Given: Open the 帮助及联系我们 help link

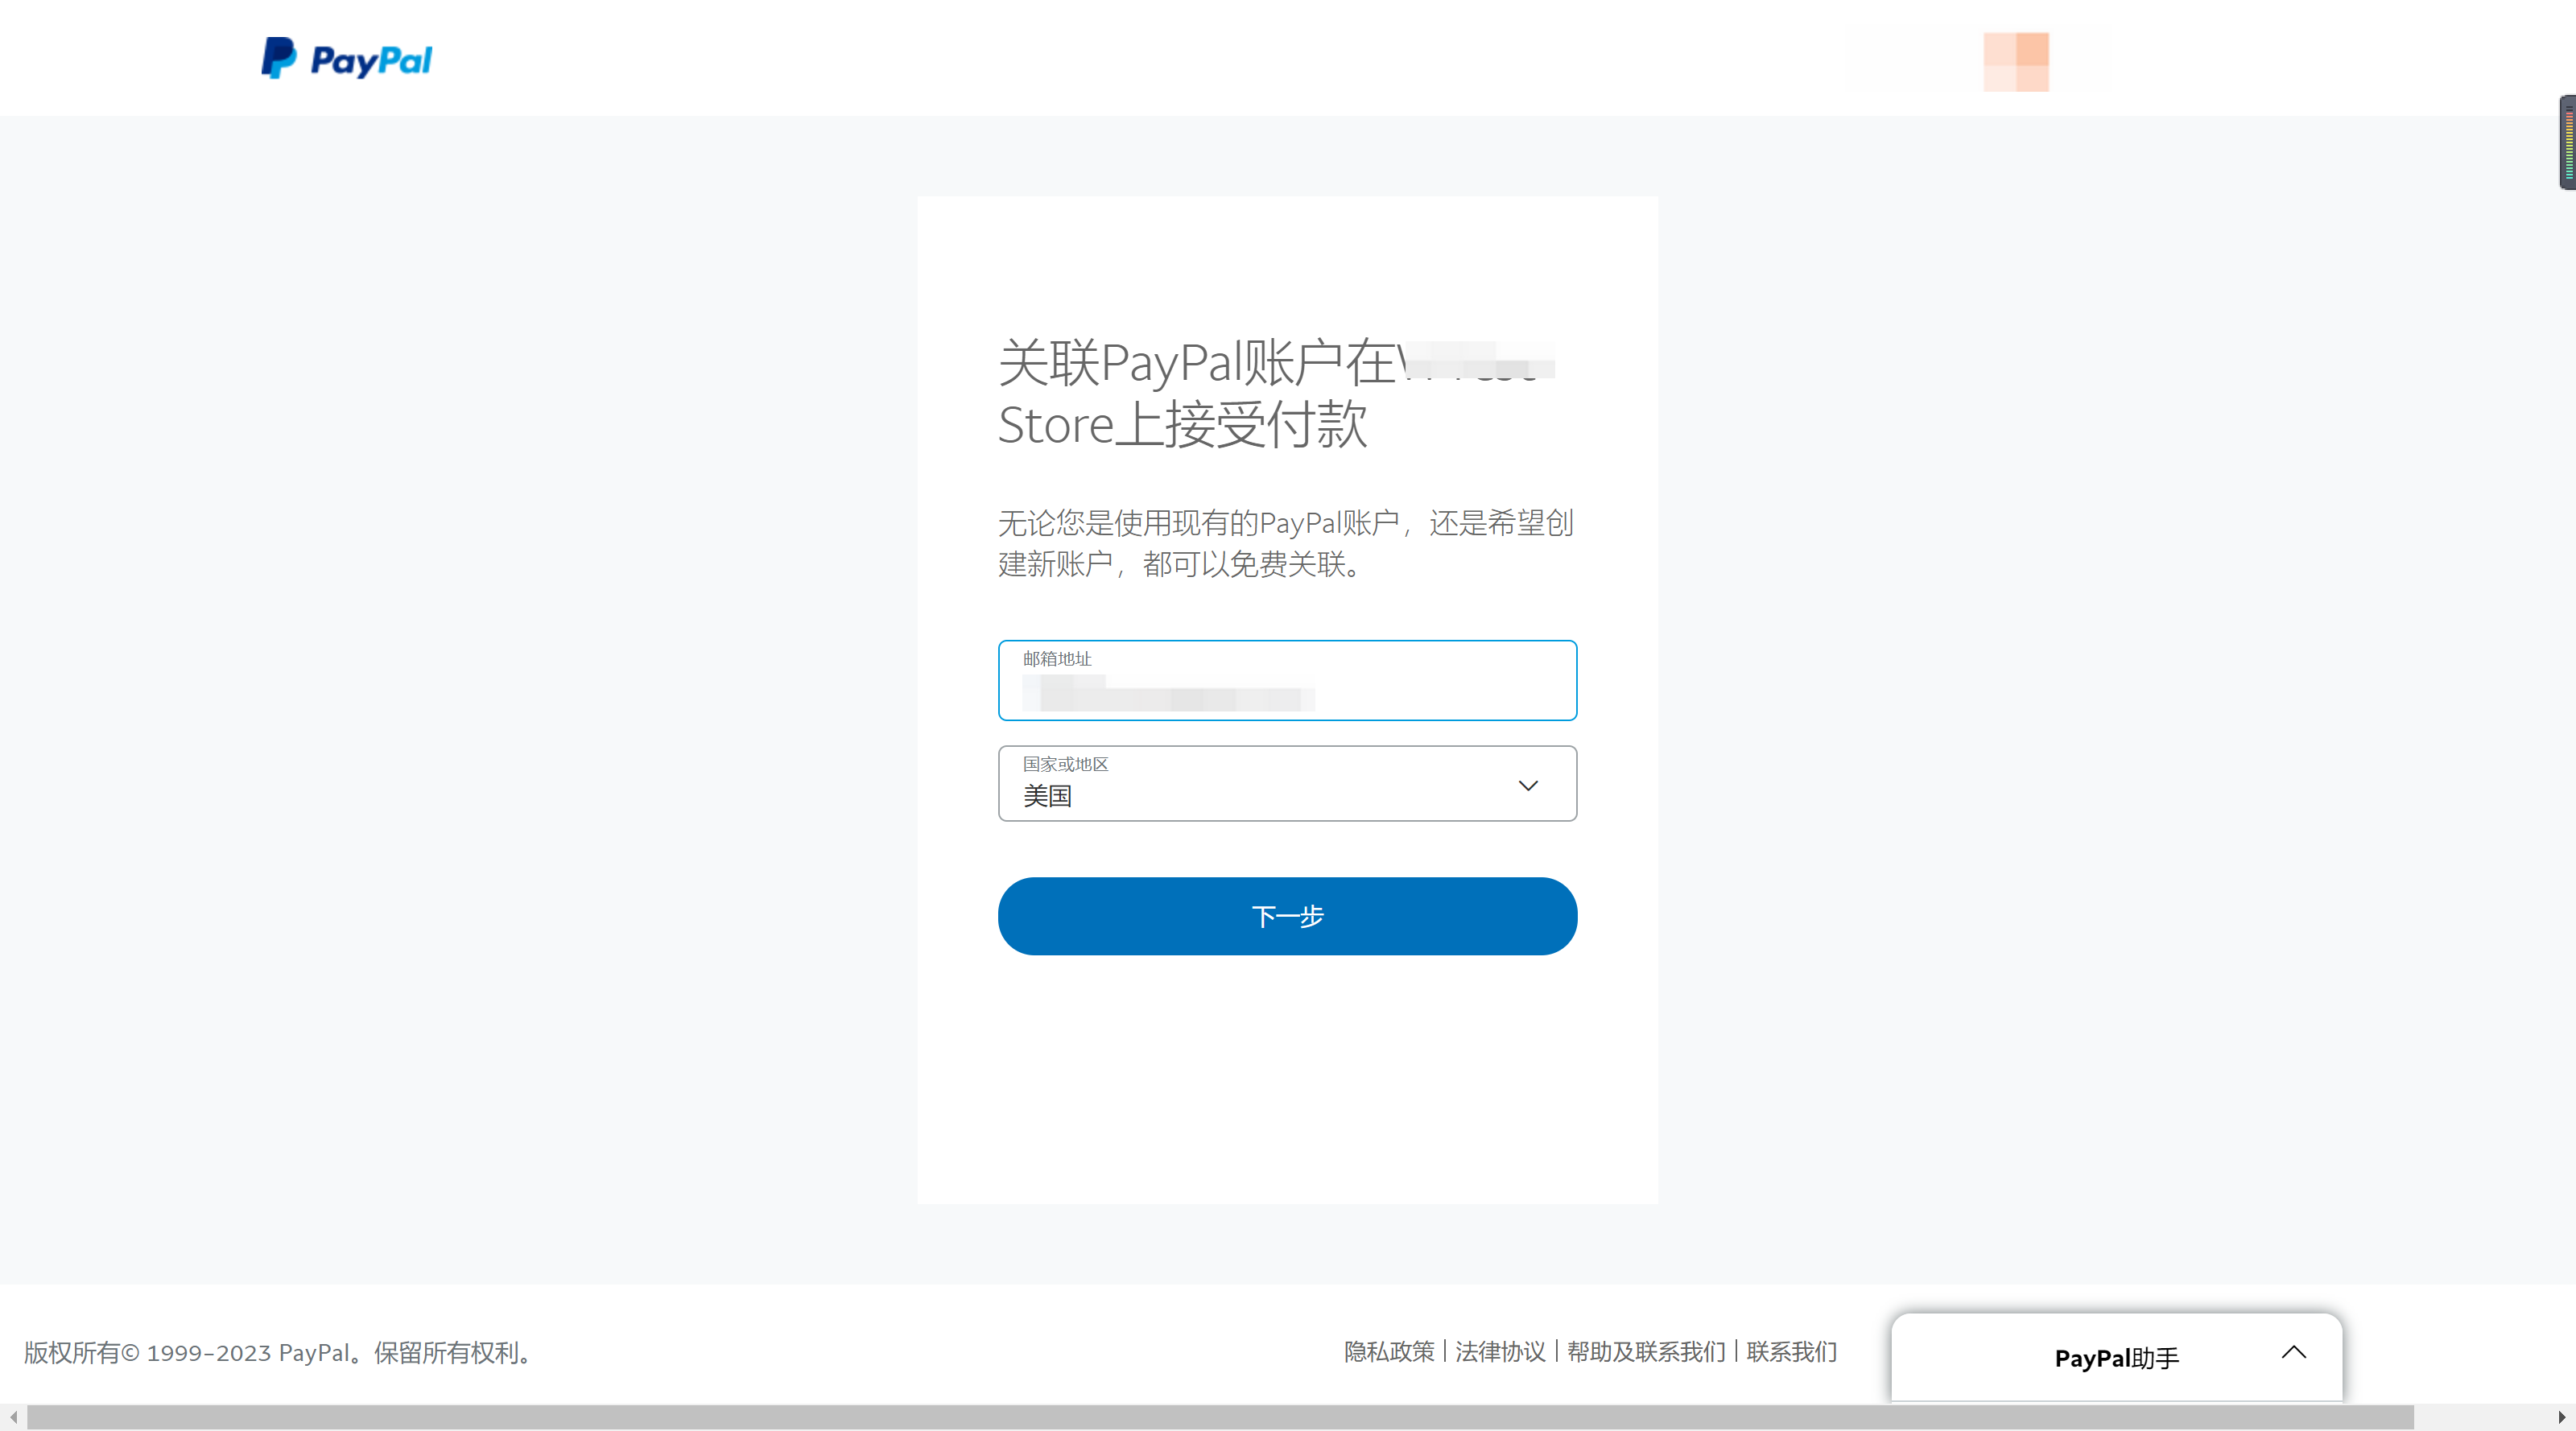Looking at the screenshot, I should coord(1646,1351).
